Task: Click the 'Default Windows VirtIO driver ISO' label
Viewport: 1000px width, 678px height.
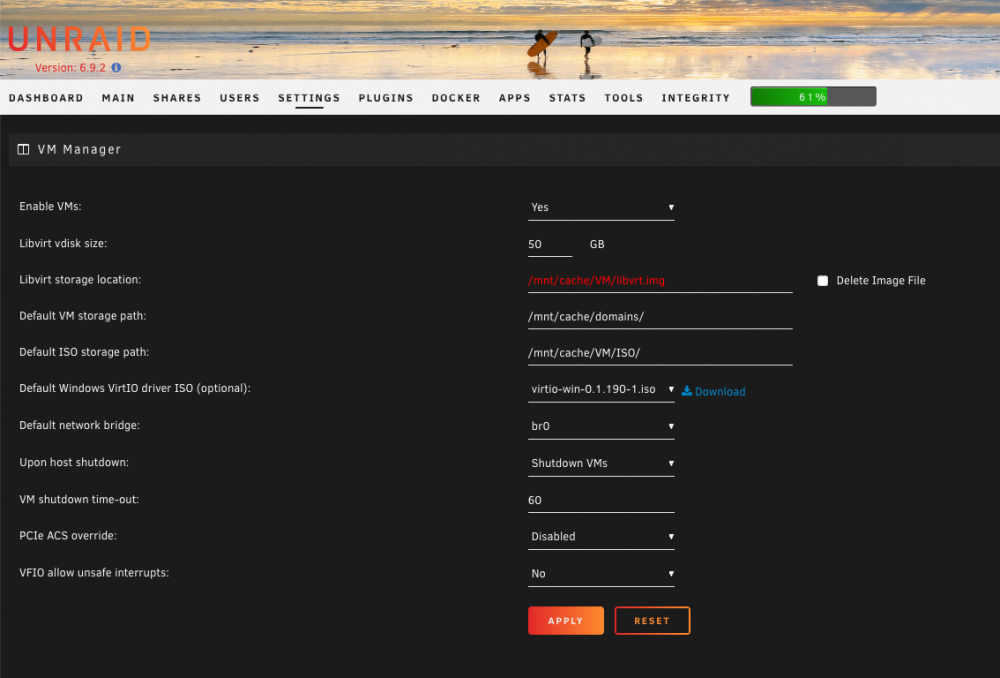Action: [135, 388]
